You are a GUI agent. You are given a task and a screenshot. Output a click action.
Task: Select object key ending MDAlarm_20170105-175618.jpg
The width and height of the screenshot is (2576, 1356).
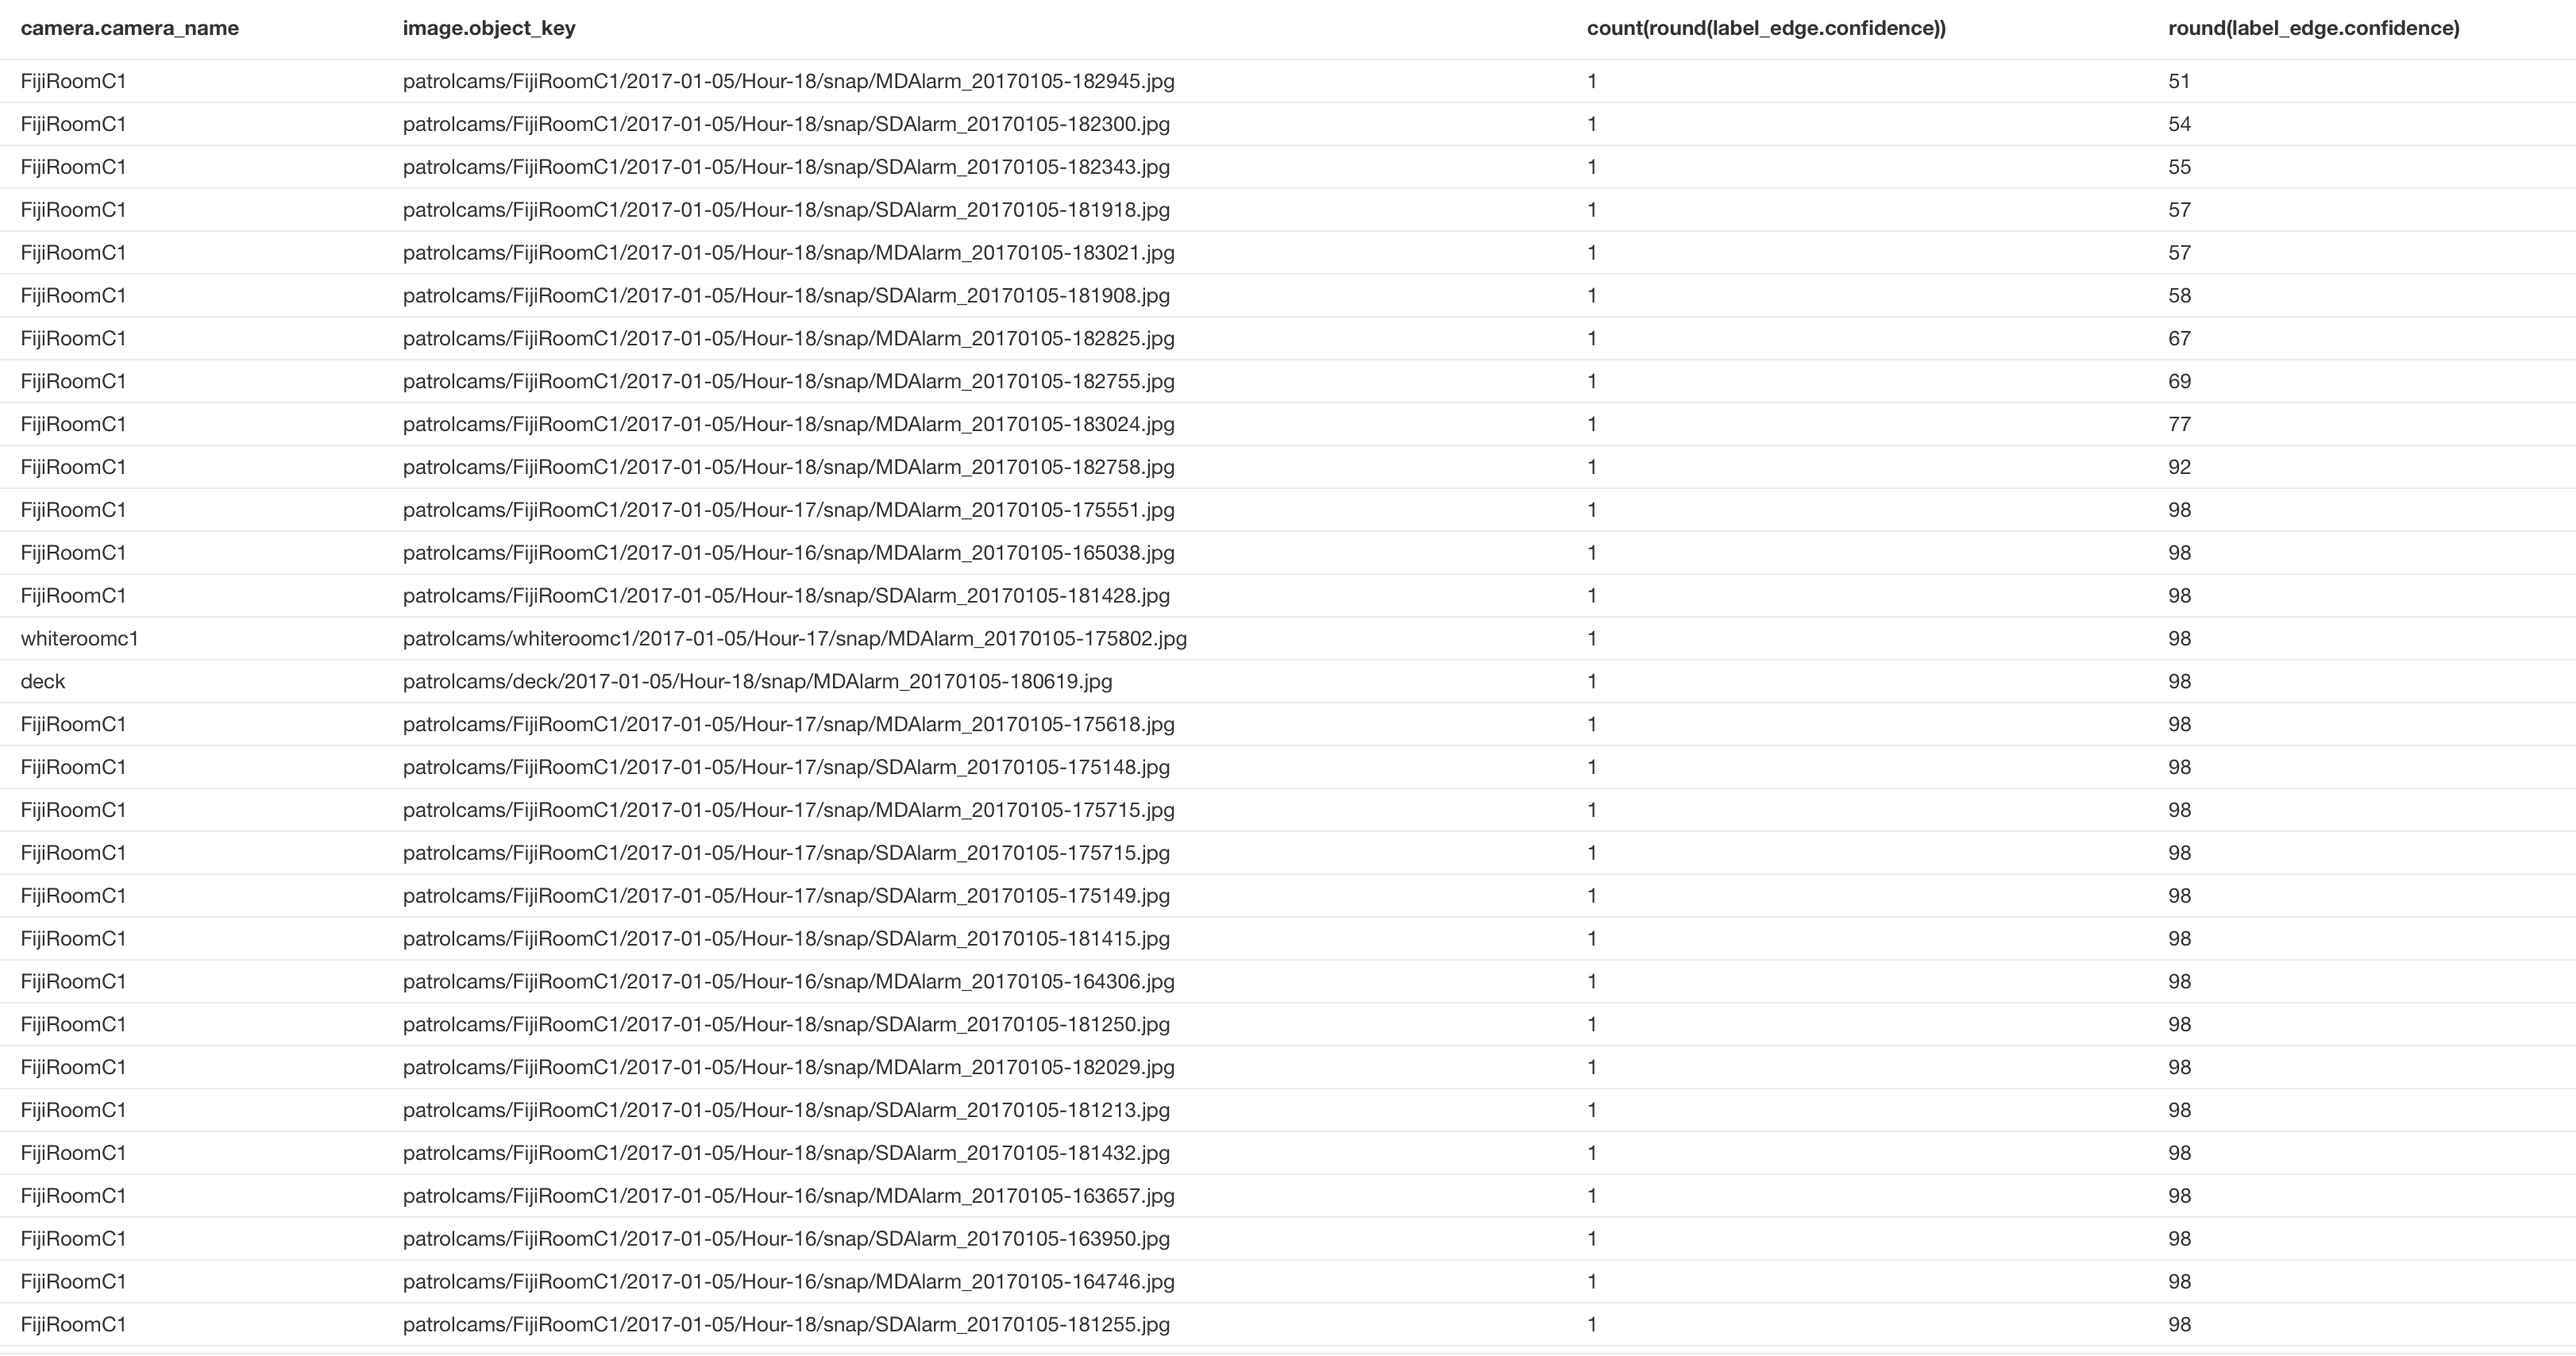pyautogui.click(x=788, y=725)
